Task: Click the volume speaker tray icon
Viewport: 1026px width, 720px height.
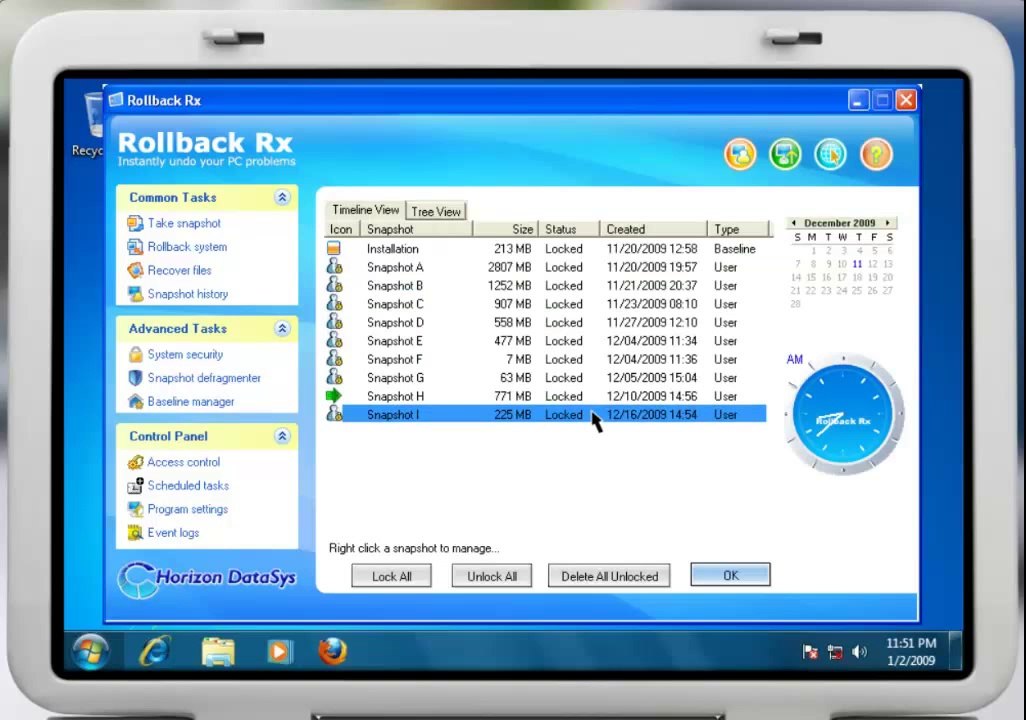Action: (x=859, y=652)
